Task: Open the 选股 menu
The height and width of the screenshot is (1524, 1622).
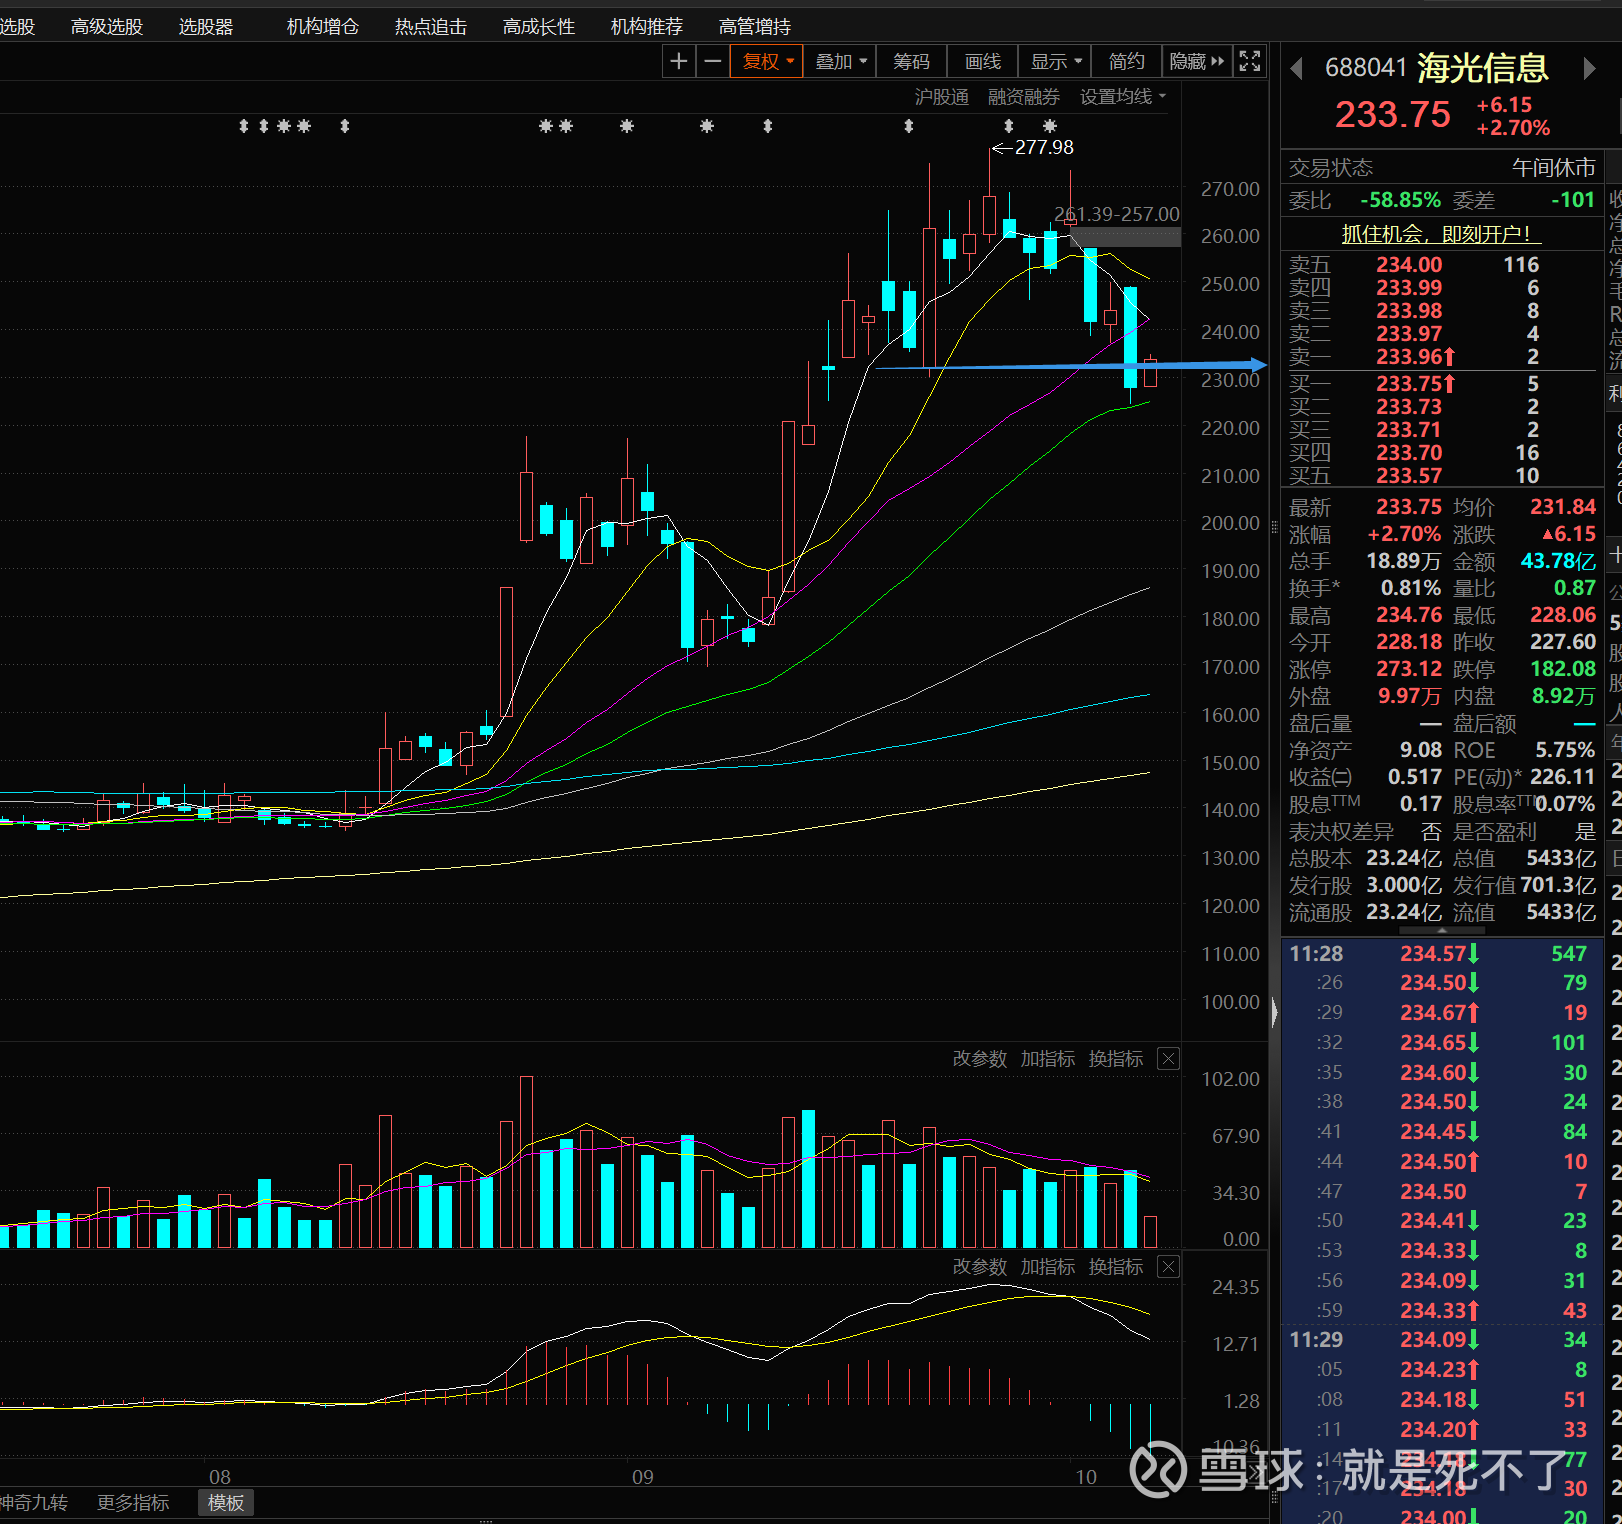Action: (x=18, y=27)
